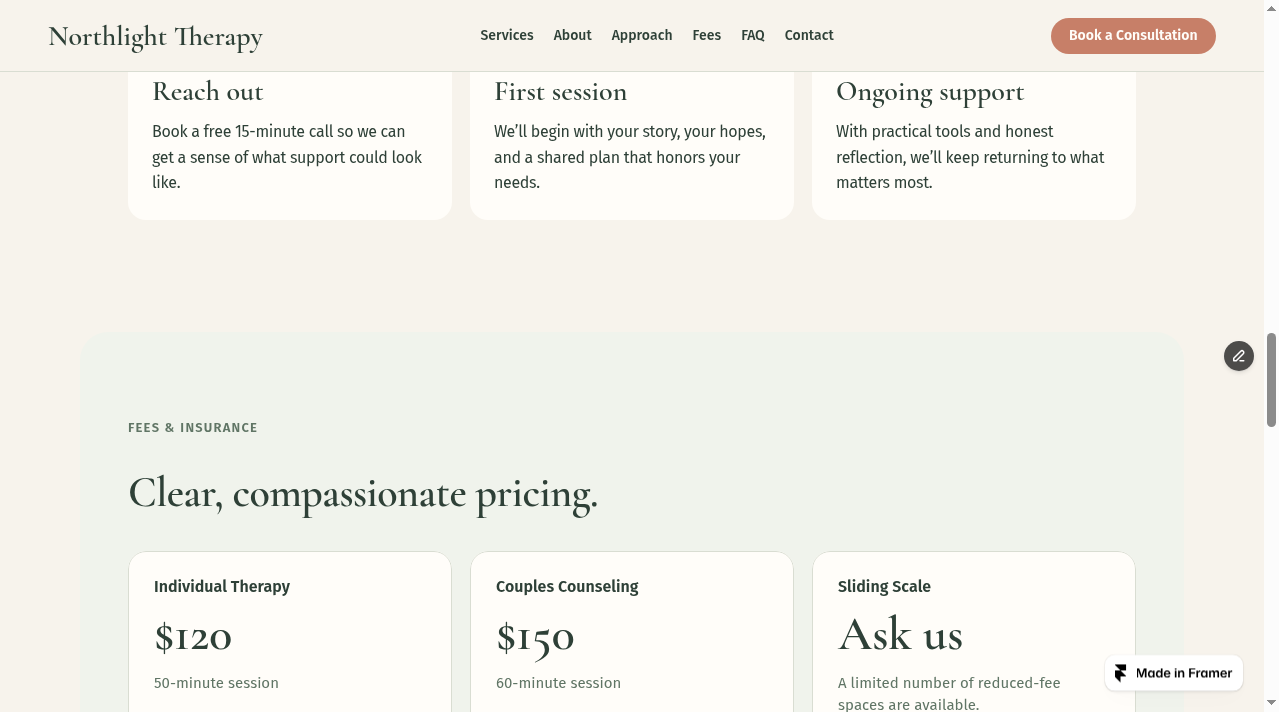The width and height of the screenshot is (1279, 712).
Task: Click the Couples Counseling pricing card
Action: tap(632, 632)
